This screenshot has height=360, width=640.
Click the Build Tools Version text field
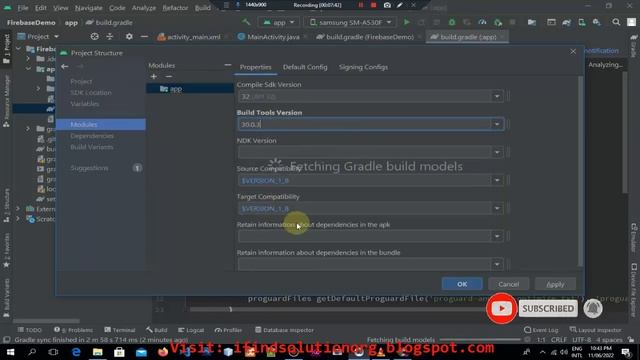pos(364,124)
